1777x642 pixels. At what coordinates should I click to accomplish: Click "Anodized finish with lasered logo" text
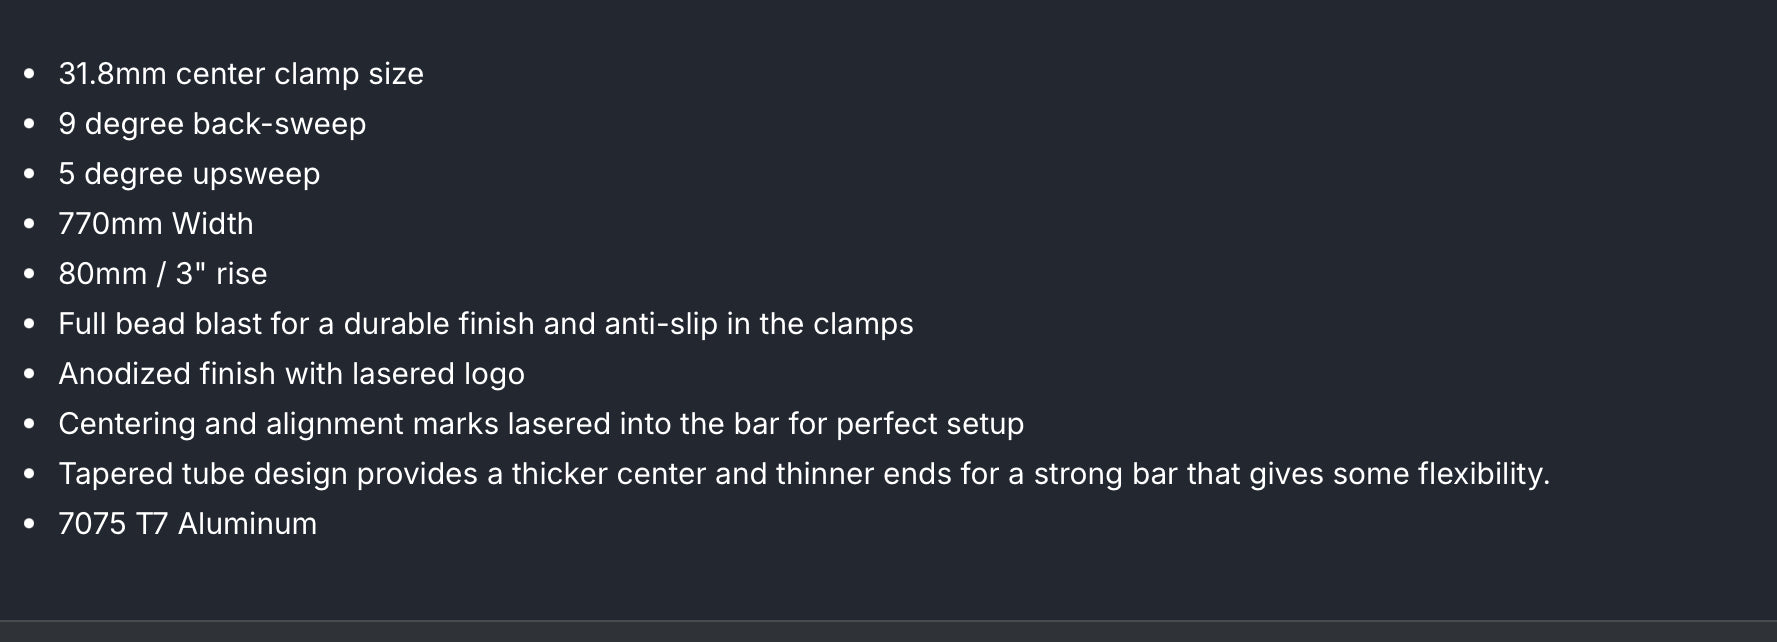tap(291, 374)
